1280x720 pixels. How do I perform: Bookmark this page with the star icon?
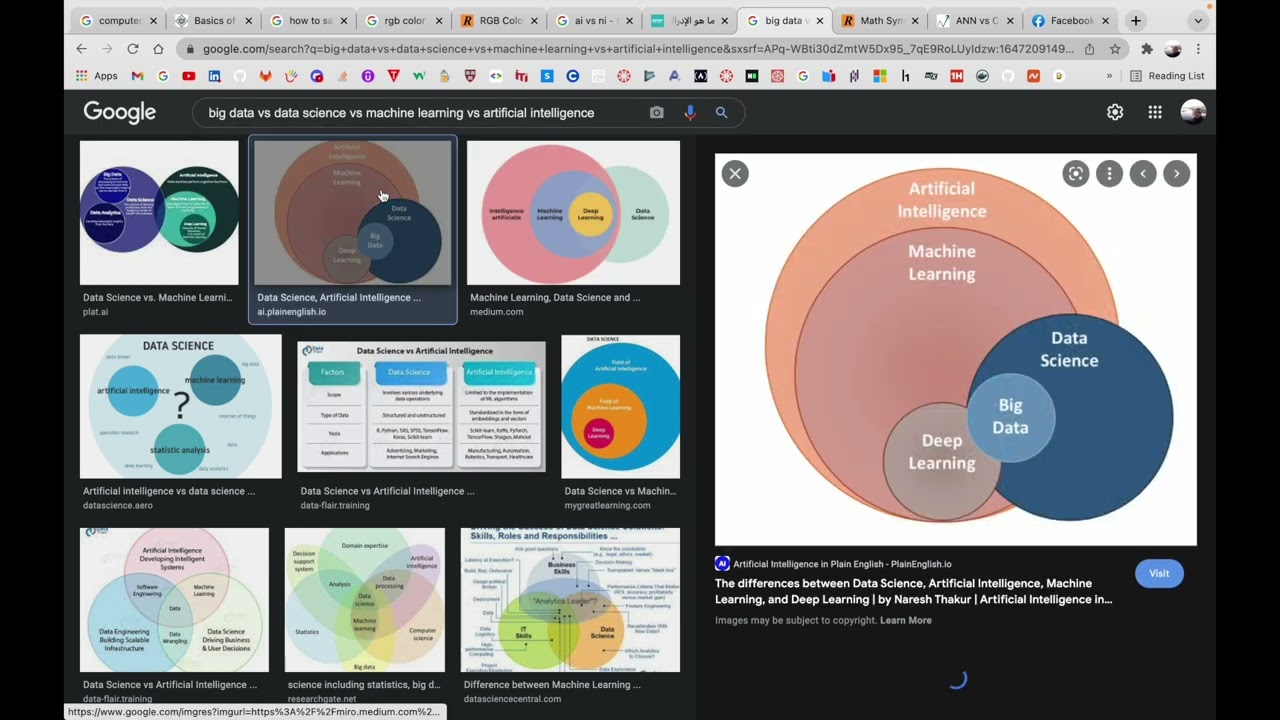click(x=1115, y=49)
